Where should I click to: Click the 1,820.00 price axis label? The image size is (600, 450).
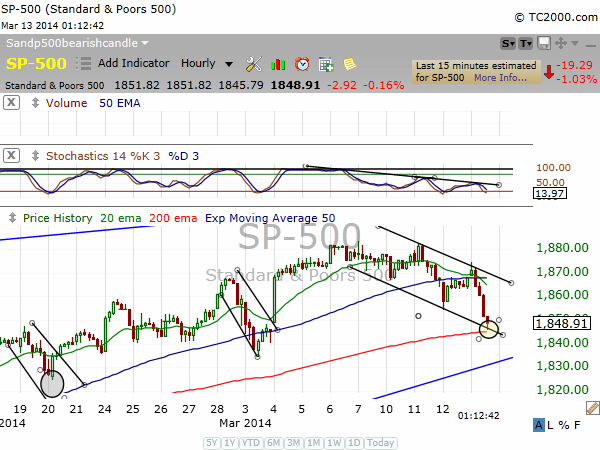point(562,390)
